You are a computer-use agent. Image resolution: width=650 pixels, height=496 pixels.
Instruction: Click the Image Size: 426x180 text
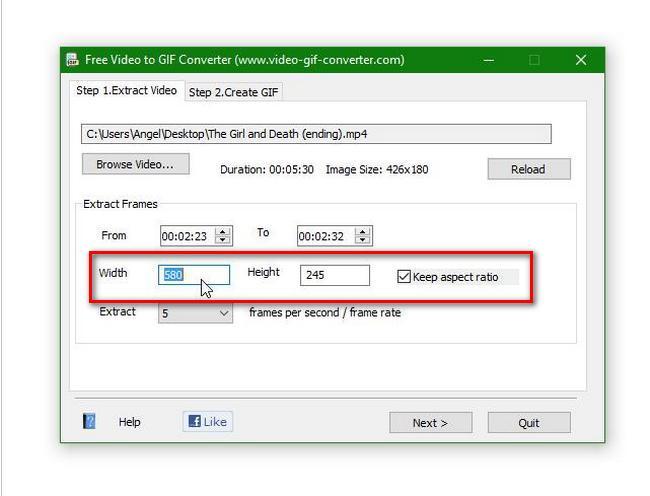coord(377,169)
